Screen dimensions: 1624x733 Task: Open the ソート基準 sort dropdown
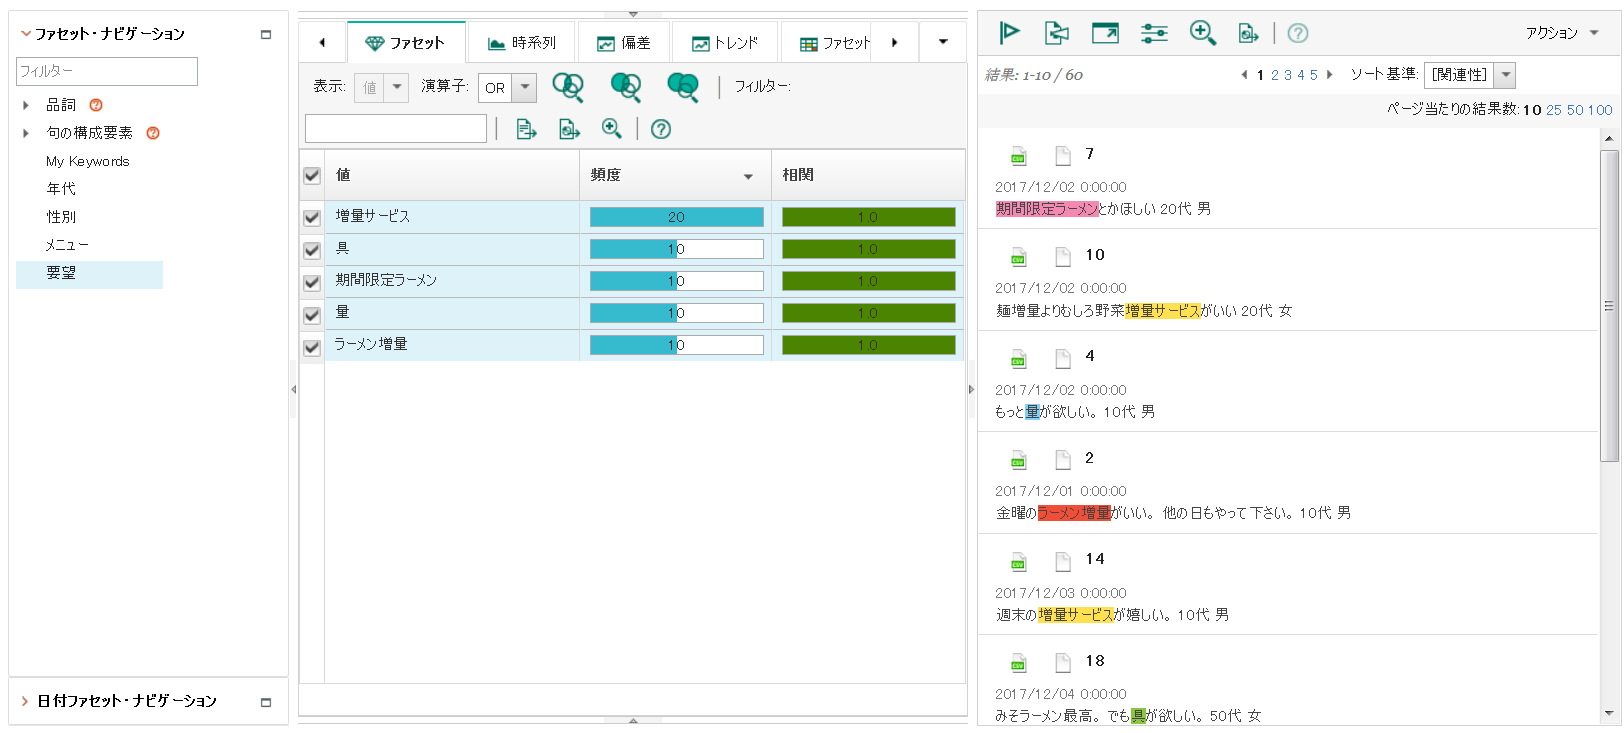coord(1506,75)
